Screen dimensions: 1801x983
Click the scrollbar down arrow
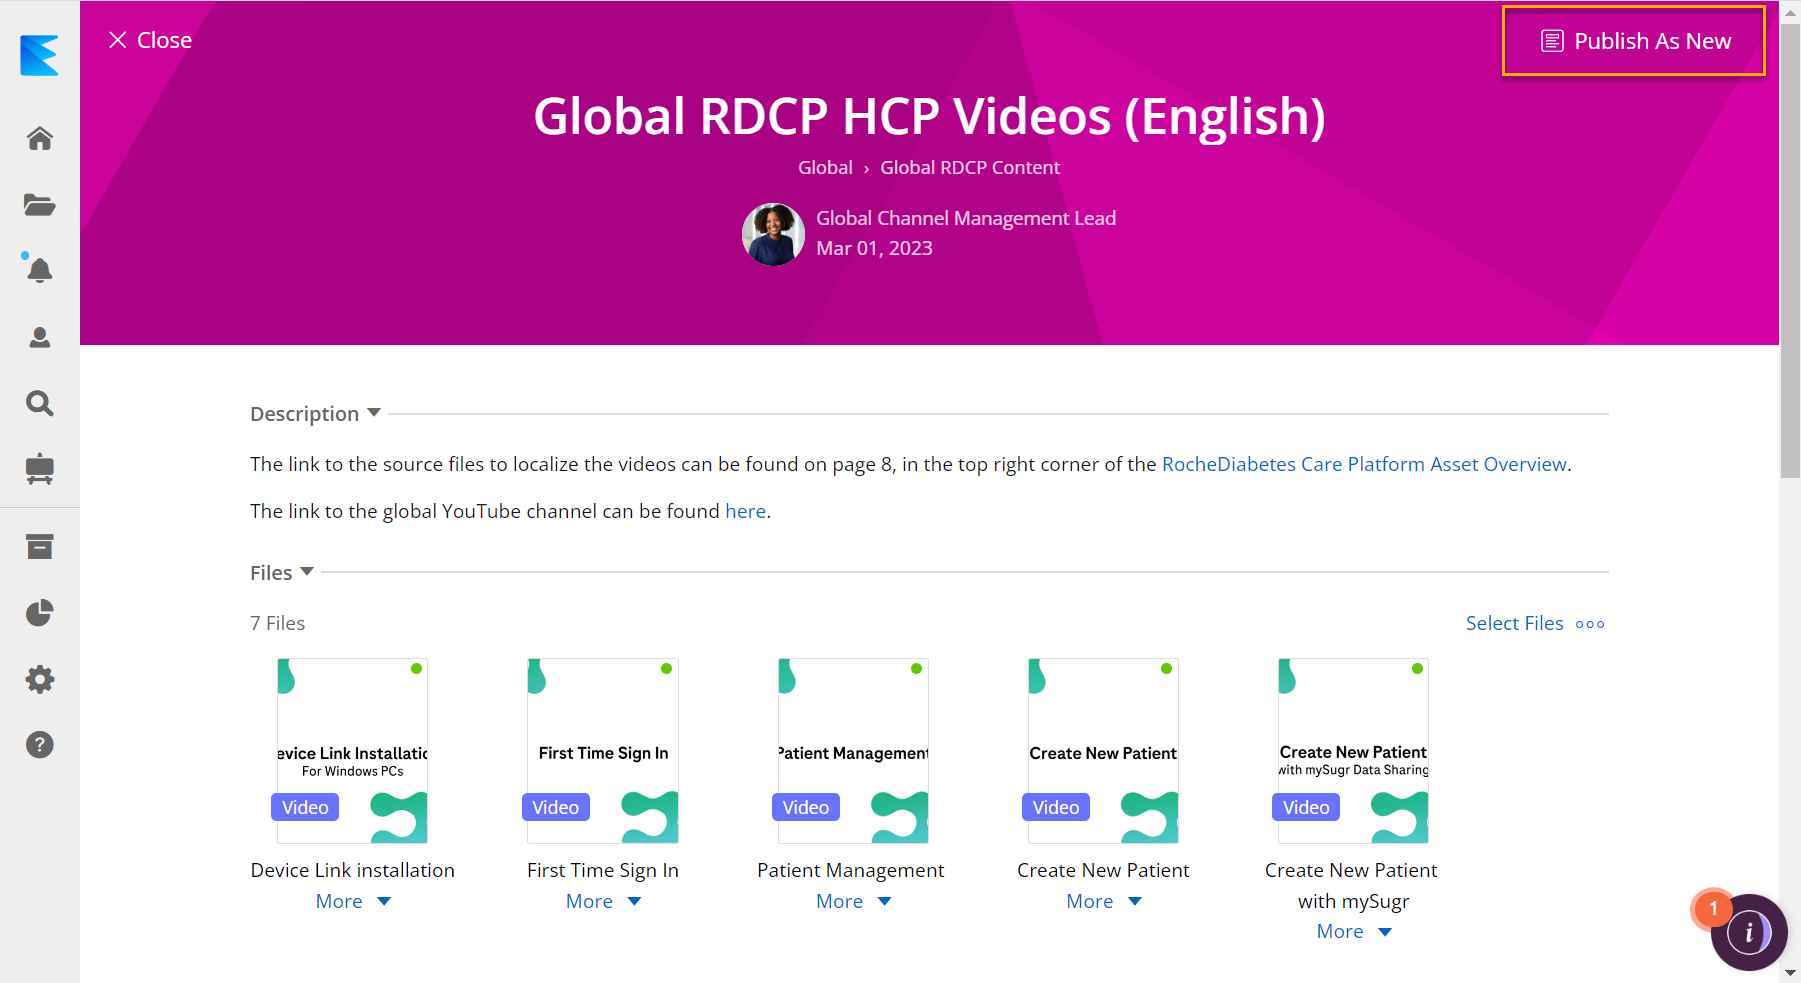coord(1790,972)
